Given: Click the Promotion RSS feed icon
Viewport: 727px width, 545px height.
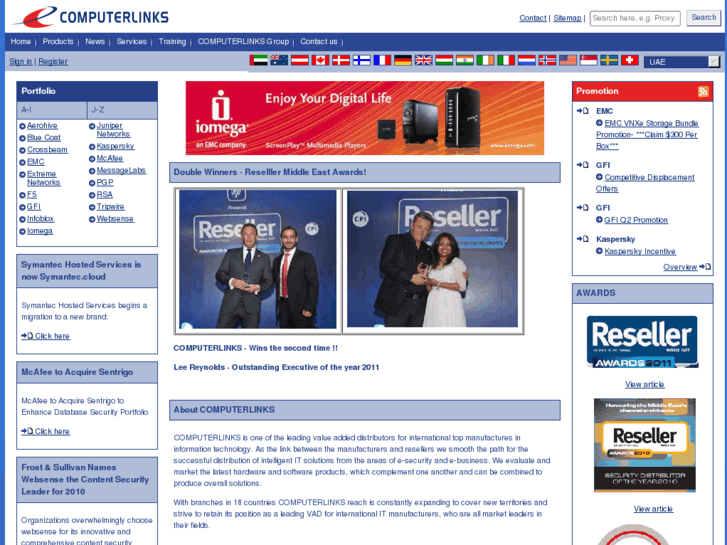Looking at the screenshot, I should coord(703,91).
